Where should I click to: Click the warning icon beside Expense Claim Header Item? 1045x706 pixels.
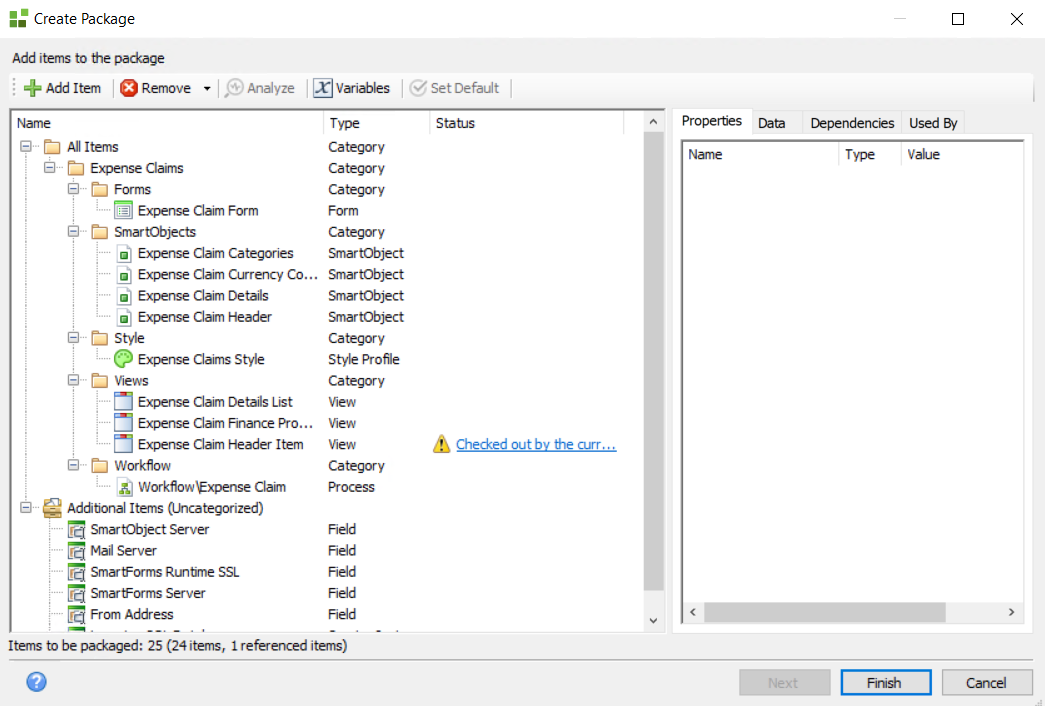coord(442,445)
